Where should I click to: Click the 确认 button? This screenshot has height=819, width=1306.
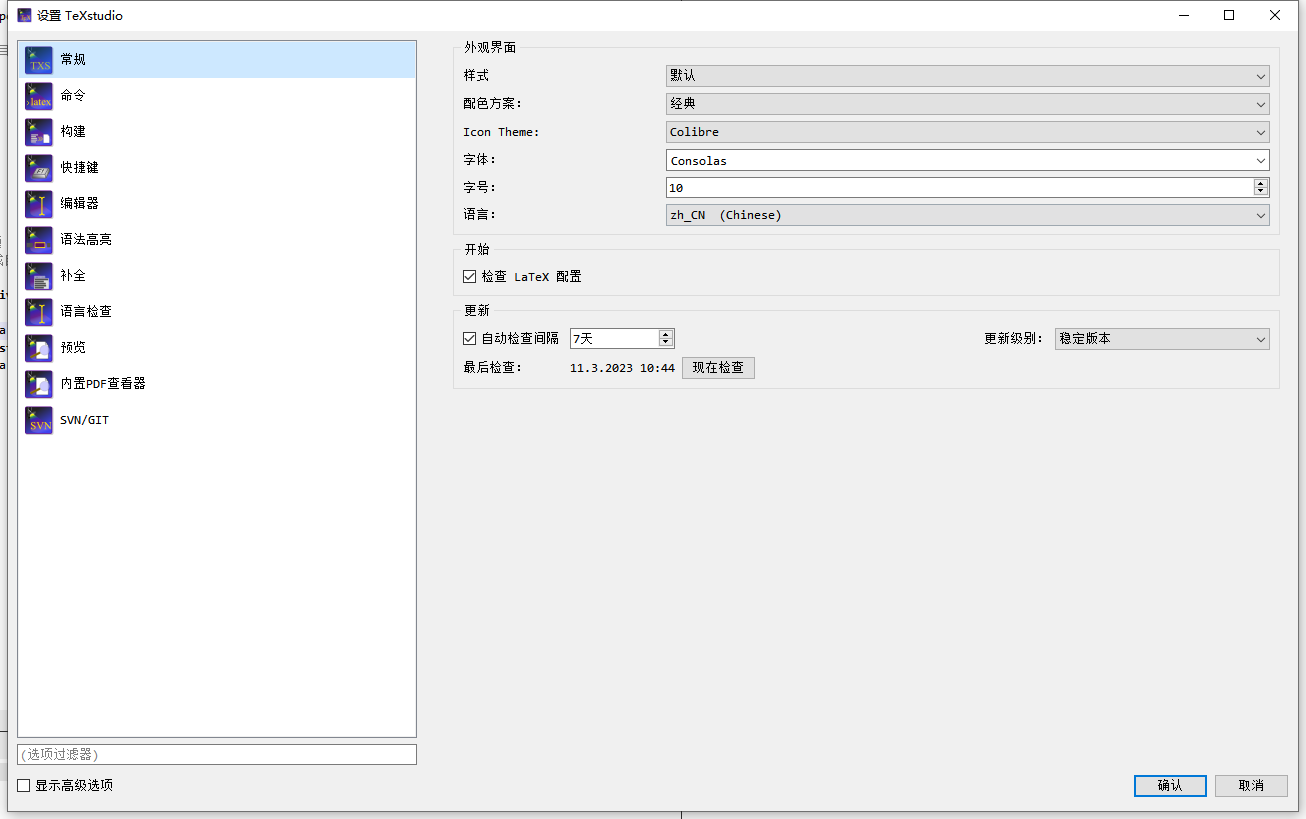tap(1170, 786)
